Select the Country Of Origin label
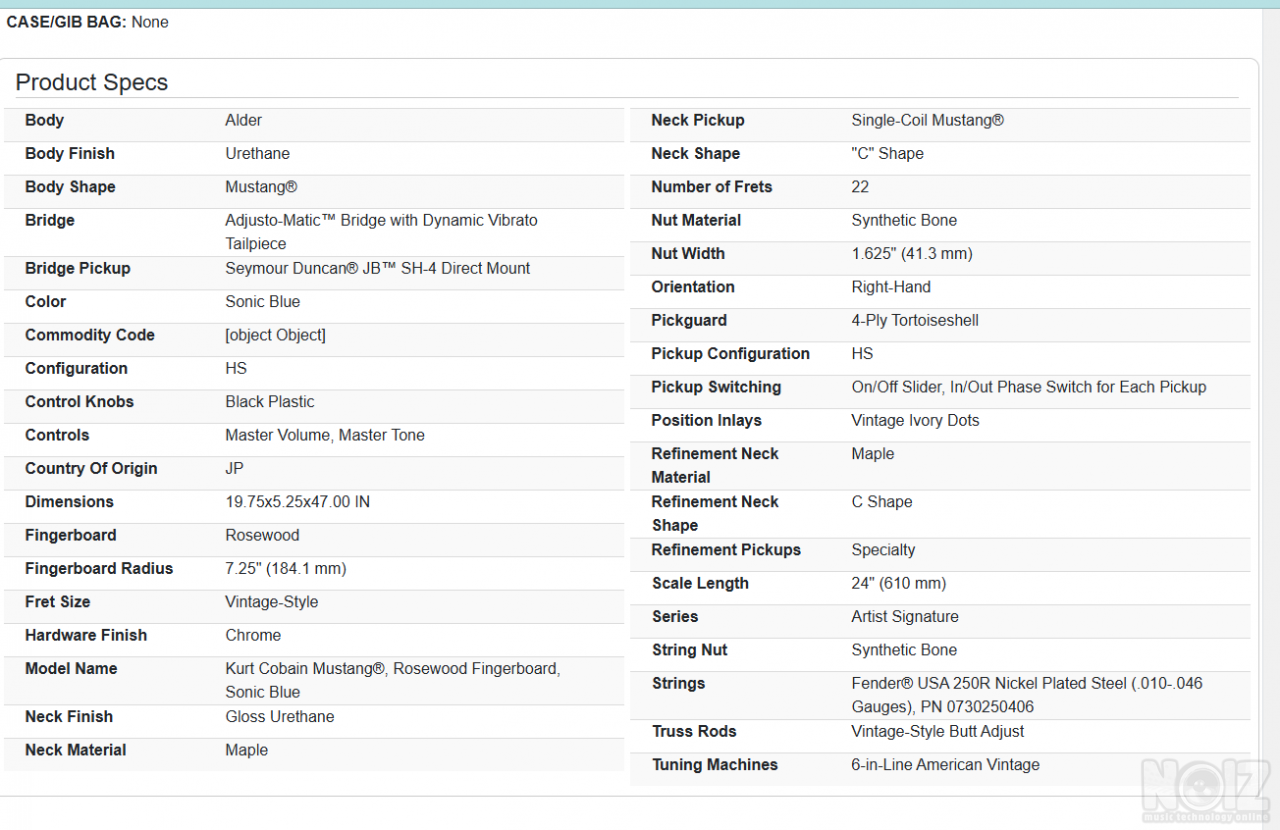 (91, 469)
